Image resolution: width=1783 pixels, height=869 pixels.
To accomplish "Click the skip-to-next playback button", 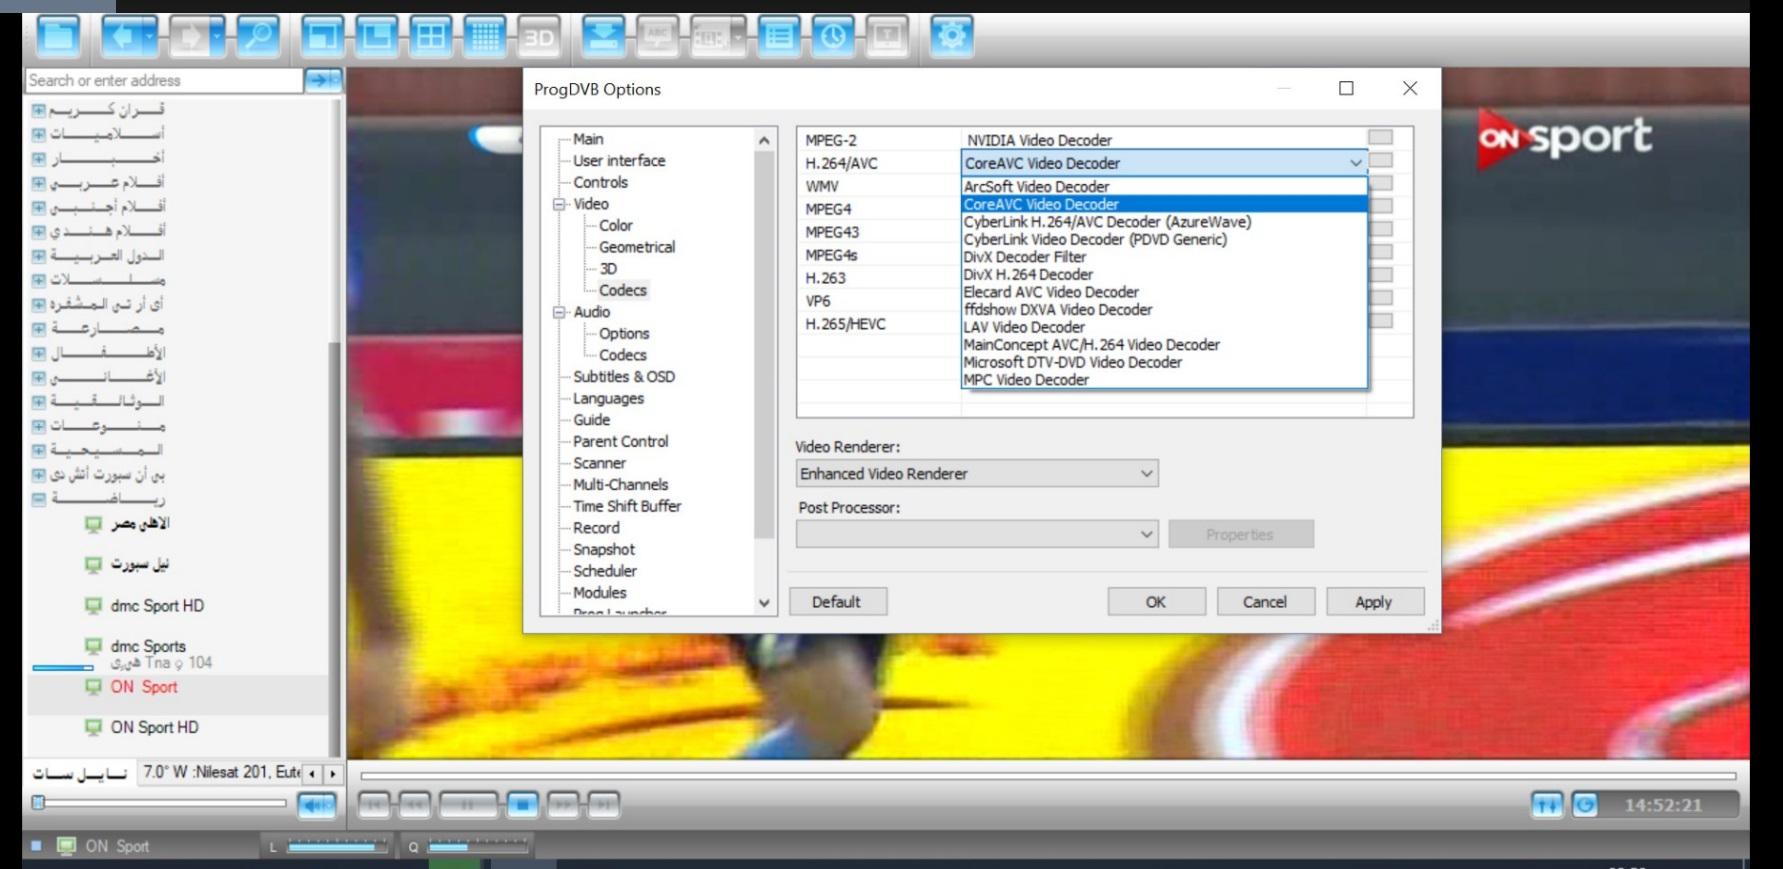I will pos(603,804).
